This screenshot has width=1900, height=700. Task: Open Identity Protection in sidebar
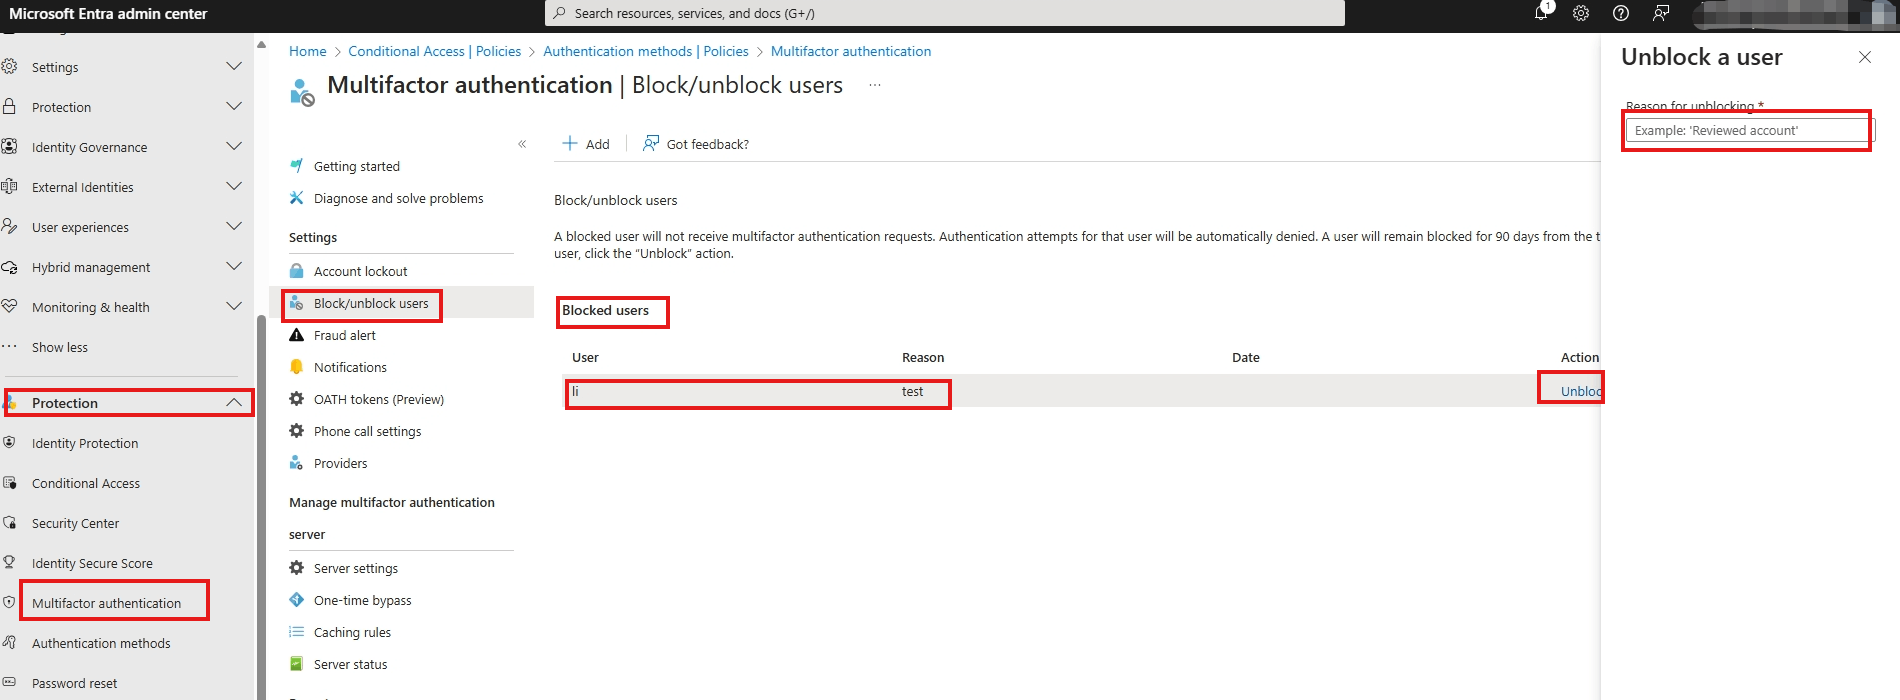(85, 443)
